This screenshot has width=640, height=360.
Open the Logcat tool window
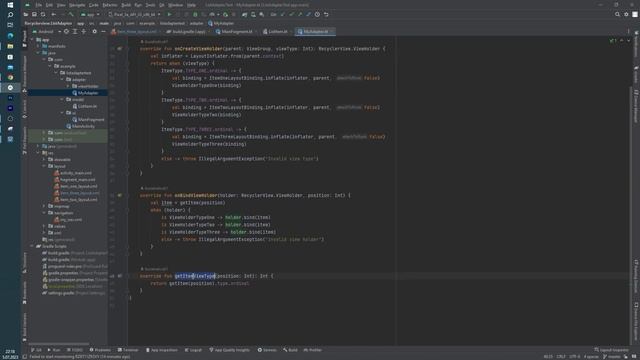point(193,350)
